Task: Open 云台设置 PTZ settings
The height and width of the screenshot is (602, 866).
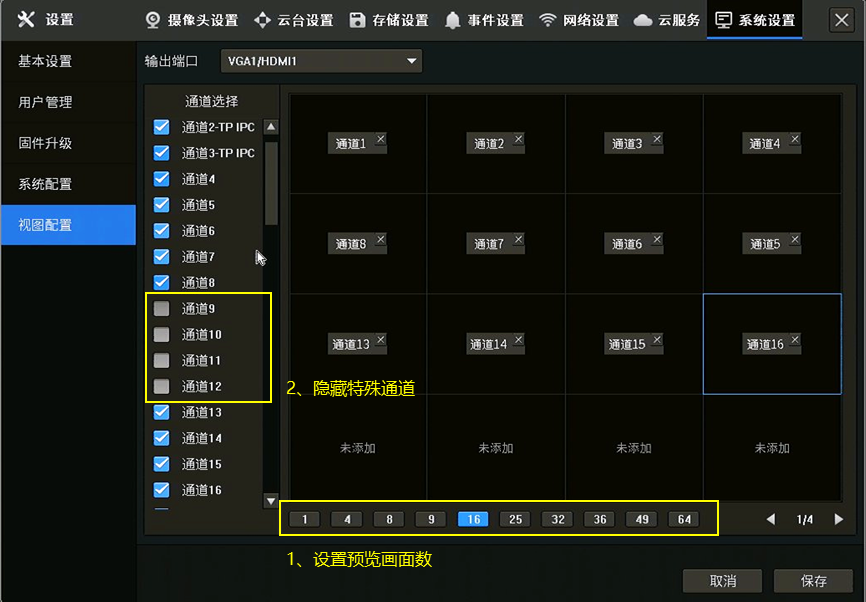Action: click(x=293, y=20)
